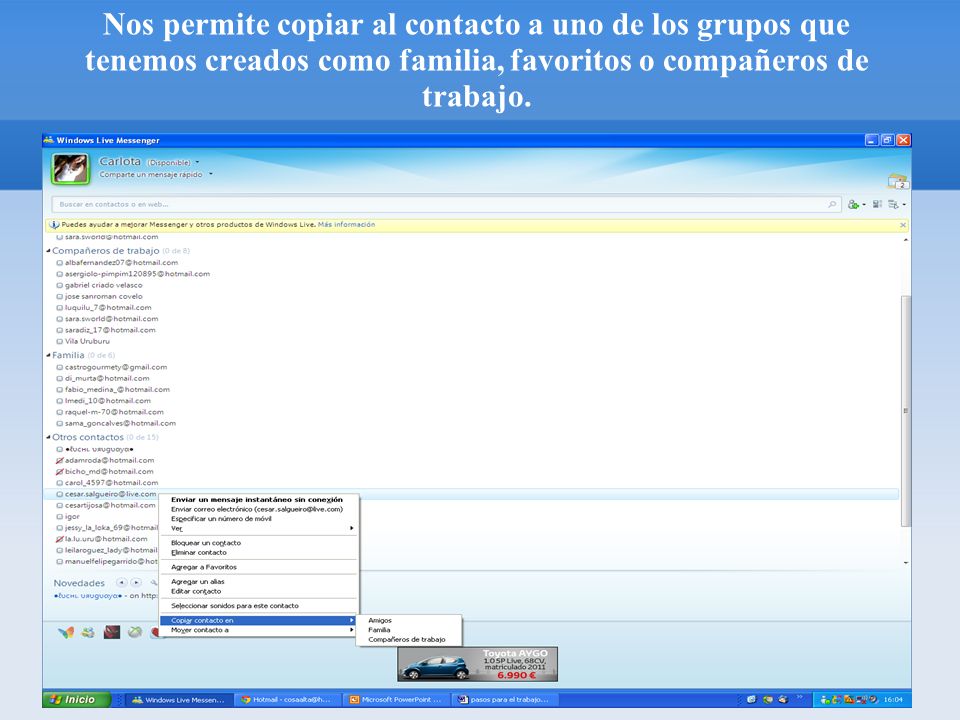Collapse the 'Familia' group
The height and width of the screenshot is (720, 960).
48,355
